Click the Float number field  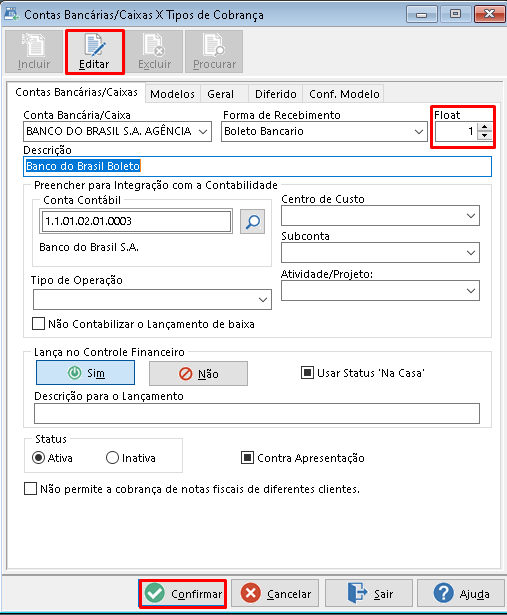pos(456,131)
